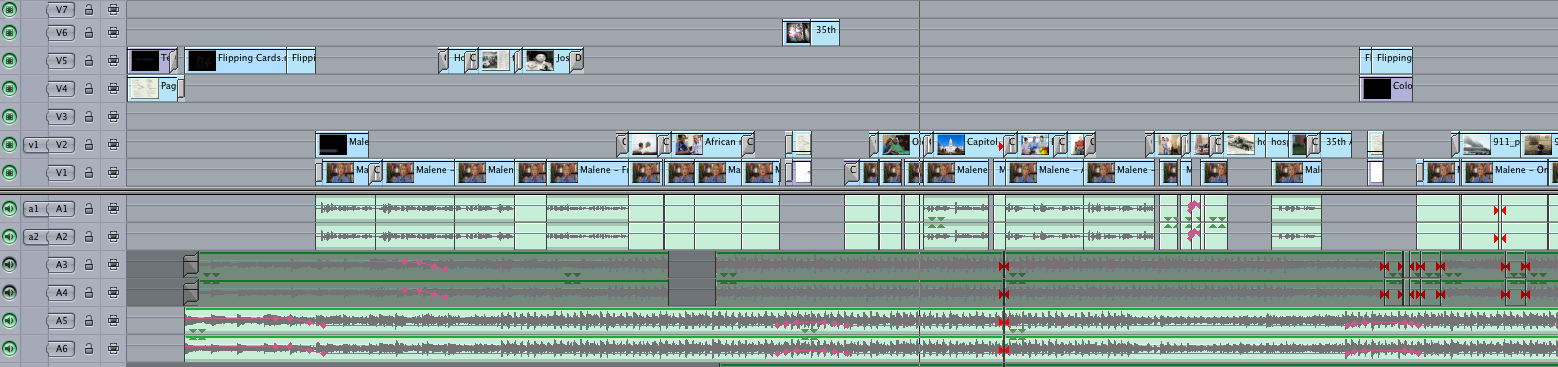Hide video track V1

(x=10, y=173)
